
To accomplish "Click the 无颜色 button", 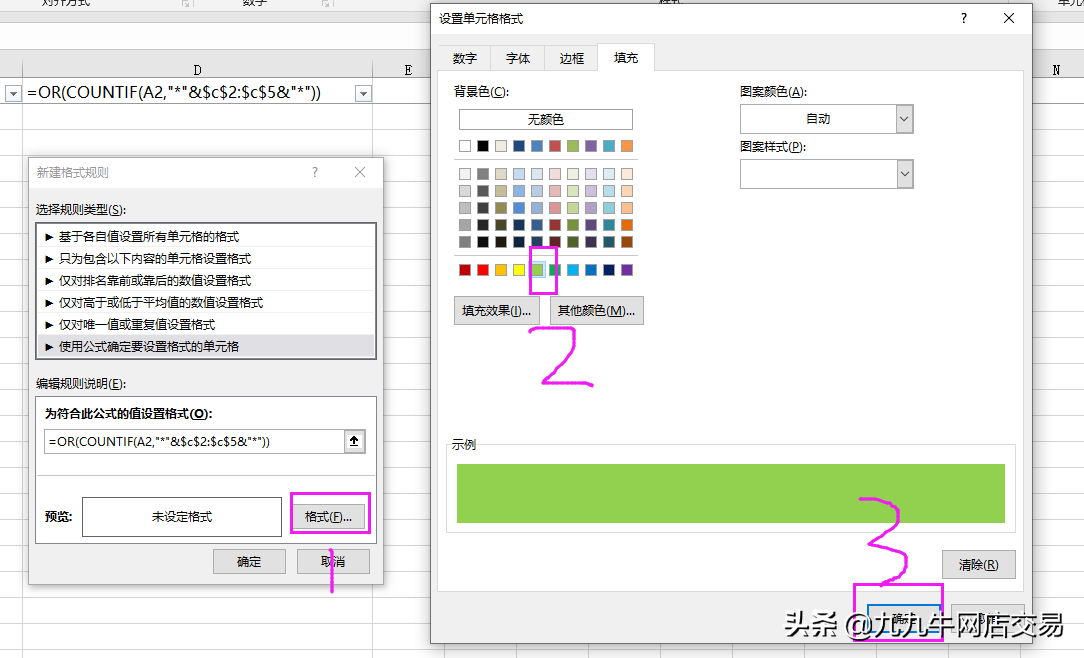I will tap(545, 120).
